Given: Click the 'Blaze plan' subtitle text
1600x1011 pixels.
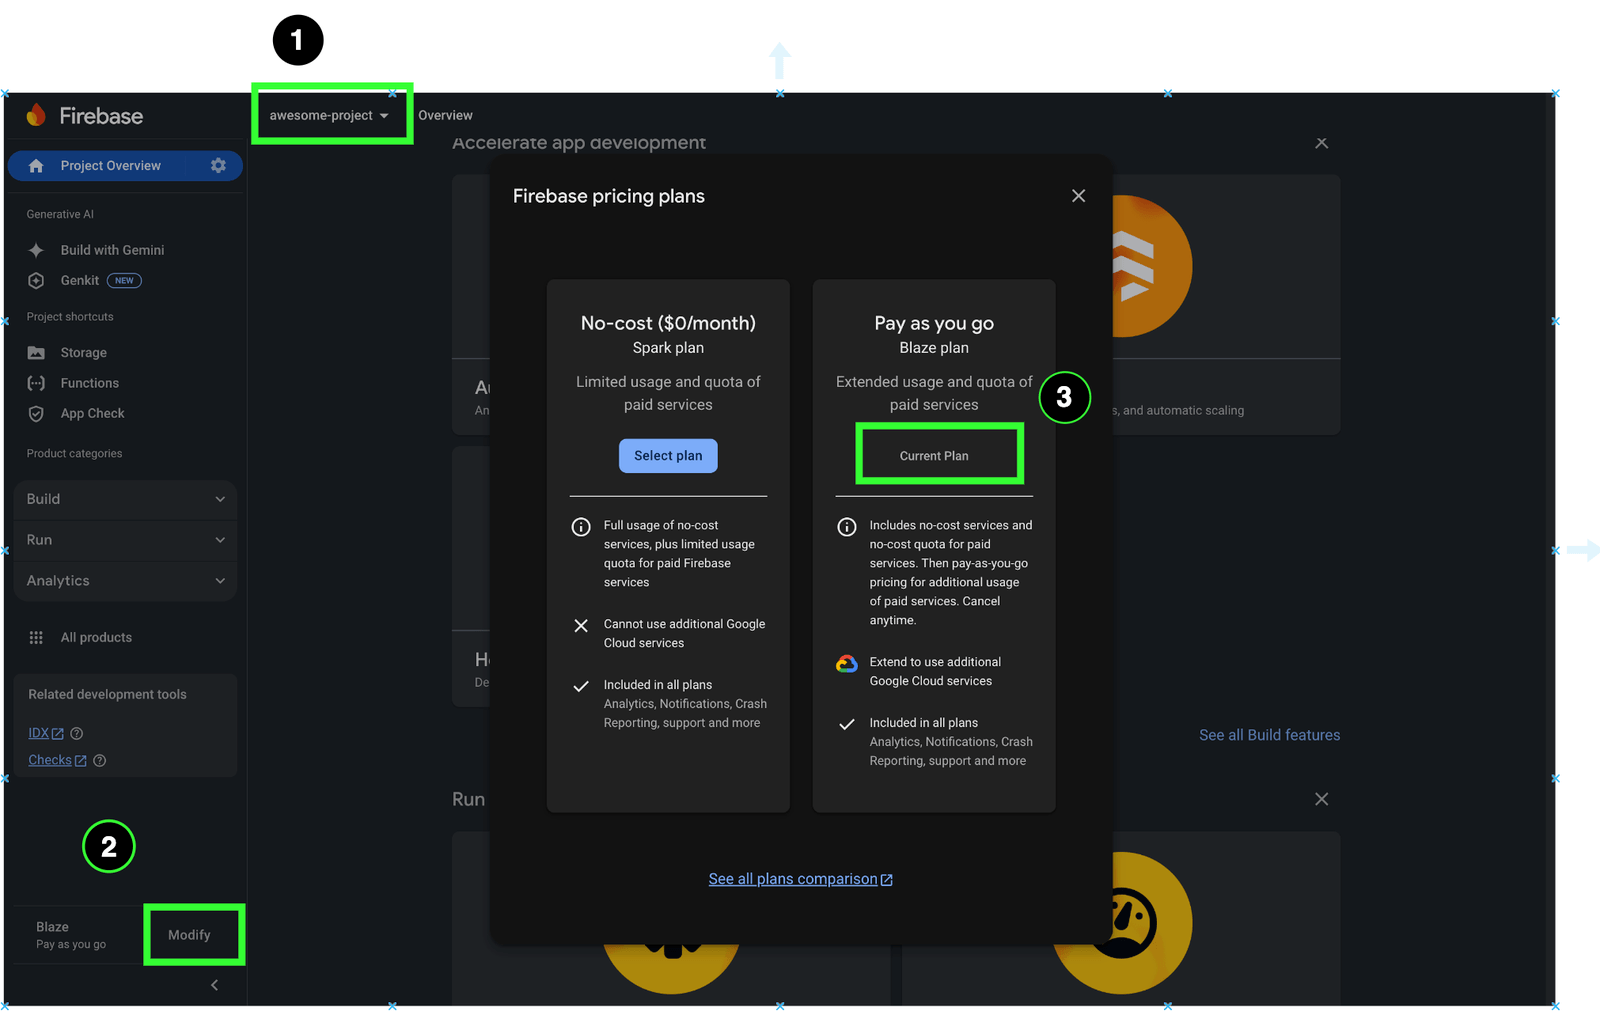Looking at the screenshot, I should pyautogui.click(x=934, y=348).
